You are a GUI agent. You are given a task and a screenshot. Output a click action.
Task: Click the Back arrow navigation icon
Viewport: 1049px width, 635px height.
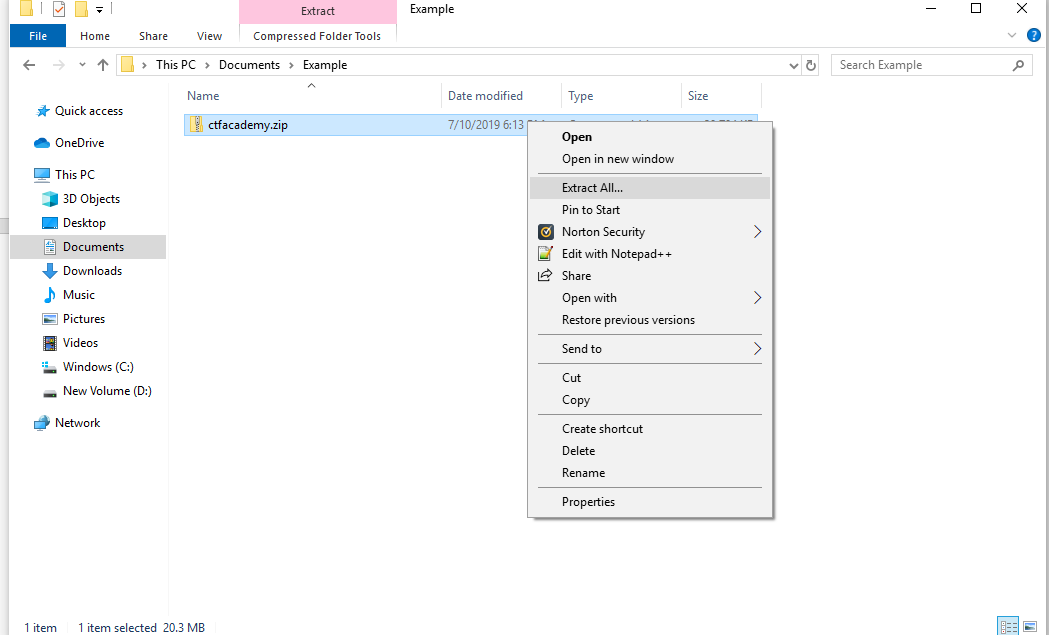click(30, 65)
